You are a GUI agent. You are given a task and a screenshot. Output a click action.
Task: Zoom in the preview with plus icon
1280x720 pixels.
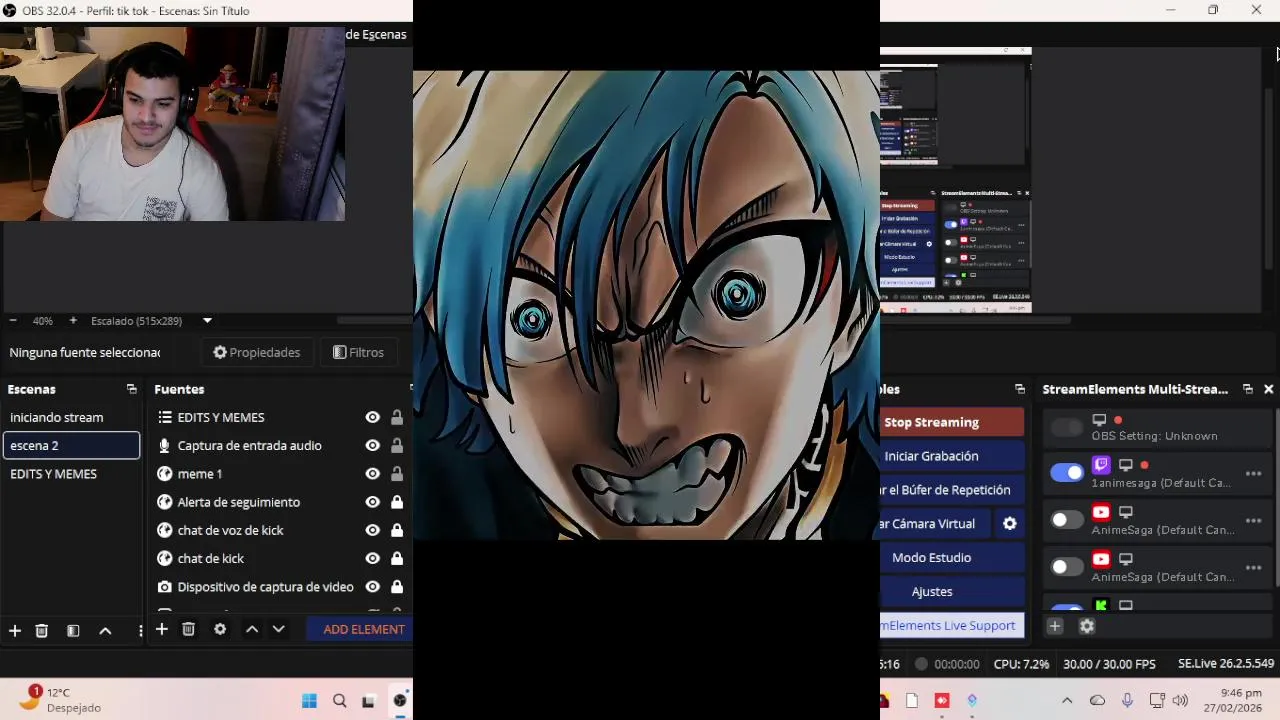[x=73, y=321]
